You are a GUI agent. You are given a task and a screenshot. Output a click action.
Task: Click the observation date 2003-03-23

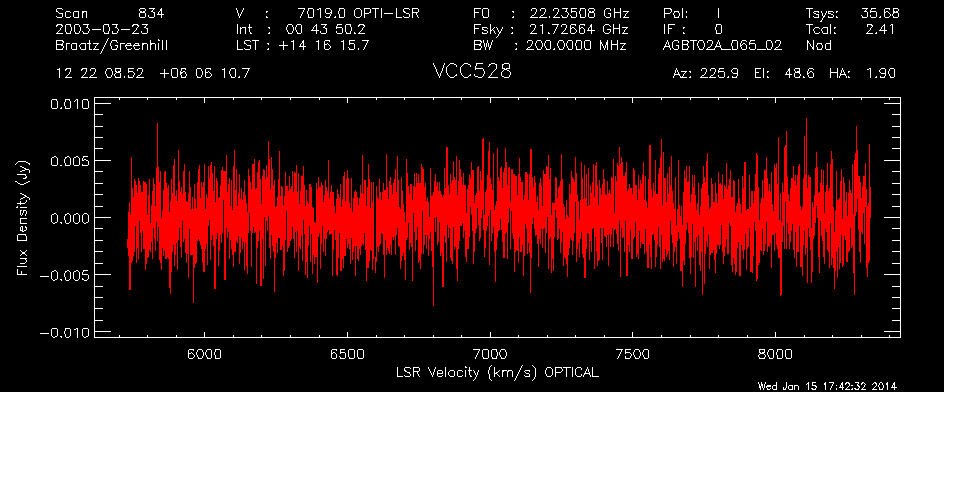click(102, 29)
